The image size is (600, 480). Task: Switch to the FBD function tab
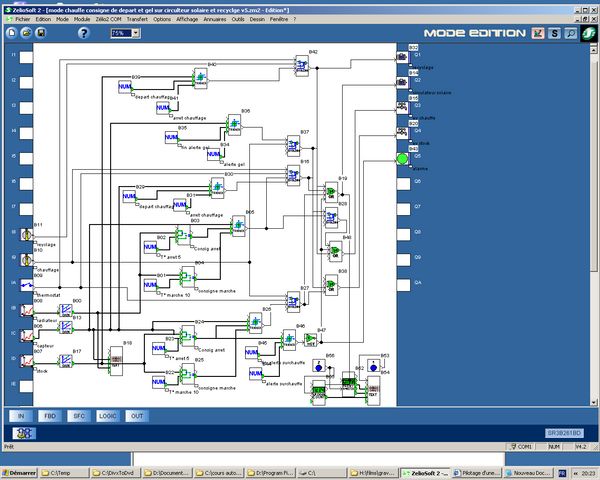point(48,415)
